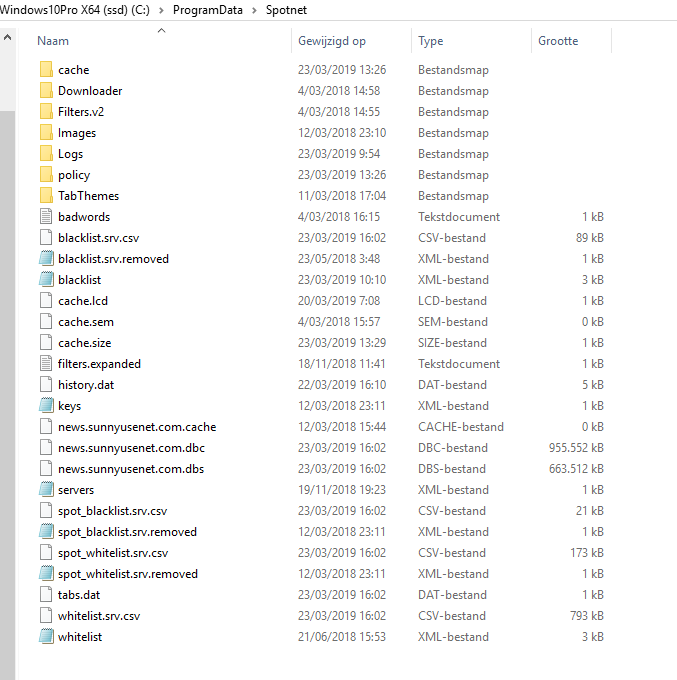This screenshot has height=680, width=677.
Task: Click the left pane scrollbar up arrow
Action: coord(7,39)
